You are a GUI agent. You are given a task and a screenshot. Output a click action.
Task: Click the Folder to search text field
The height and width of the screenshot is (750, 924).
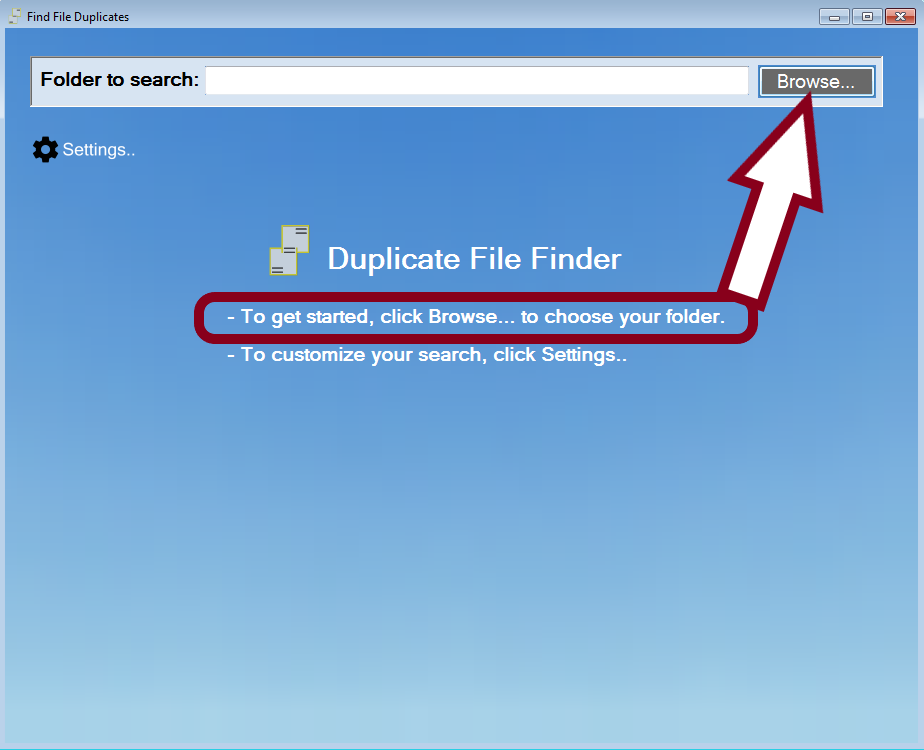coord(476,81)
